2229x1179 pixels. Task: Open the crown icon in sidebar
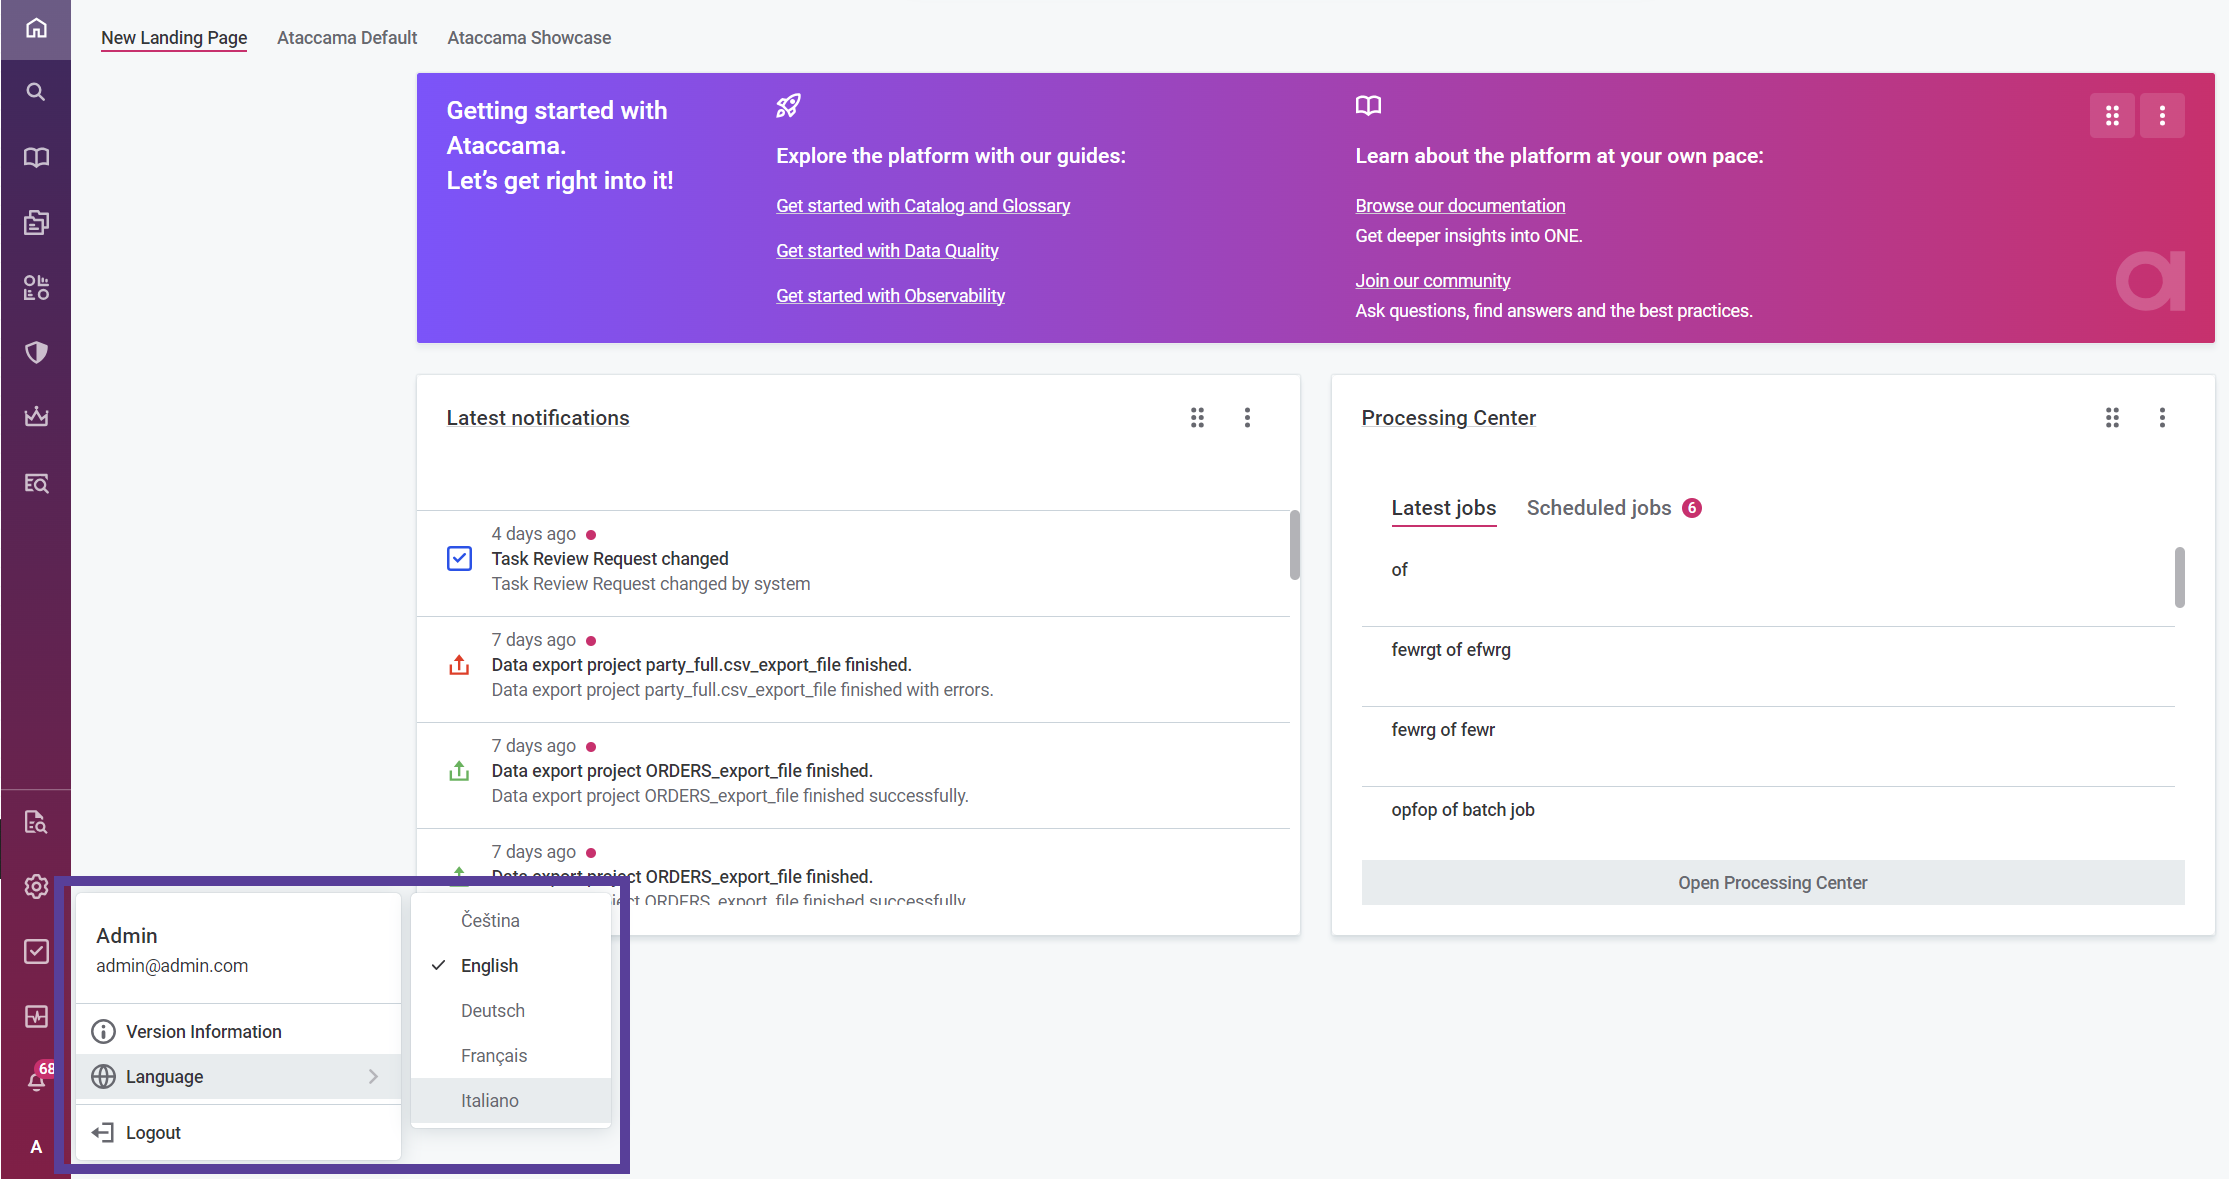[36, 416]
